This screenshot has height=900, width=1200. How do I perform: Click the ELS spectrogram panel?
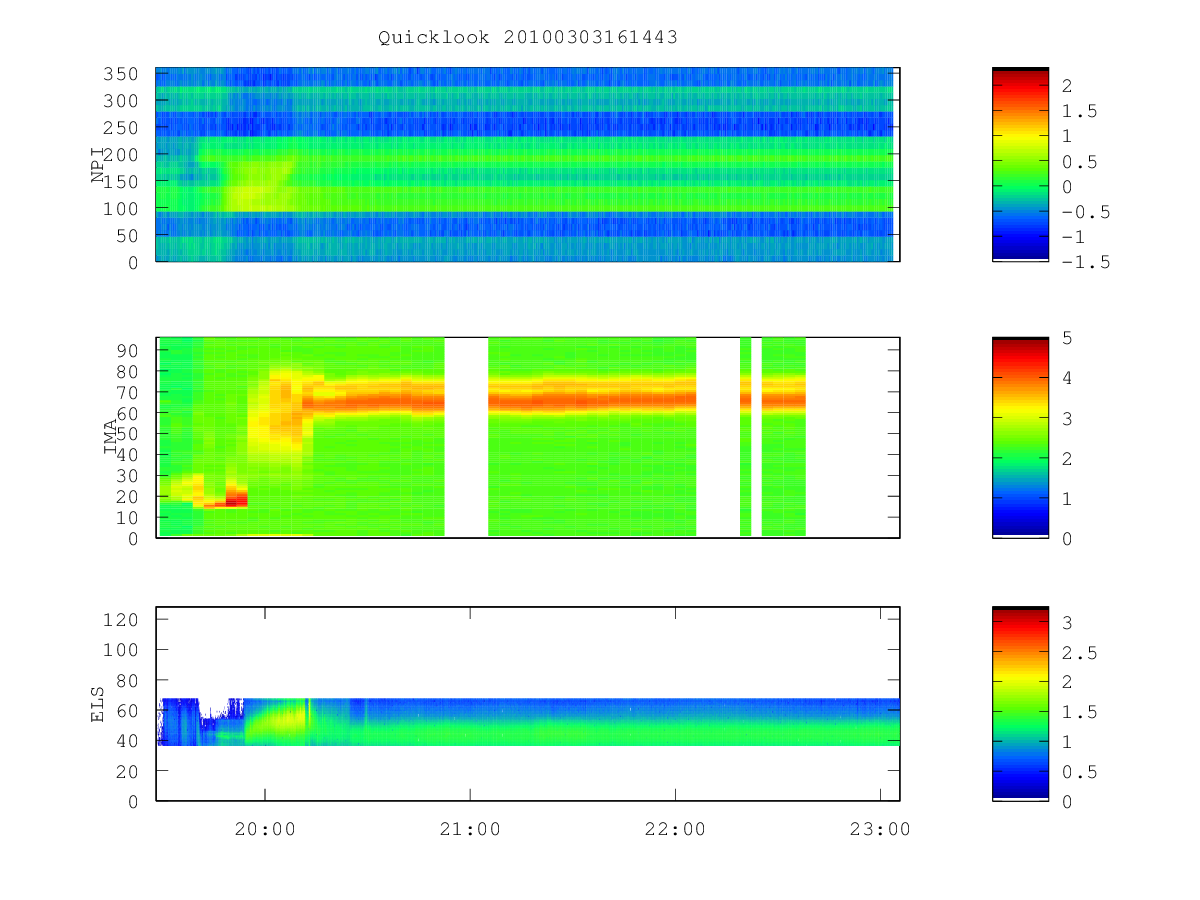click(x=527, y=704)
